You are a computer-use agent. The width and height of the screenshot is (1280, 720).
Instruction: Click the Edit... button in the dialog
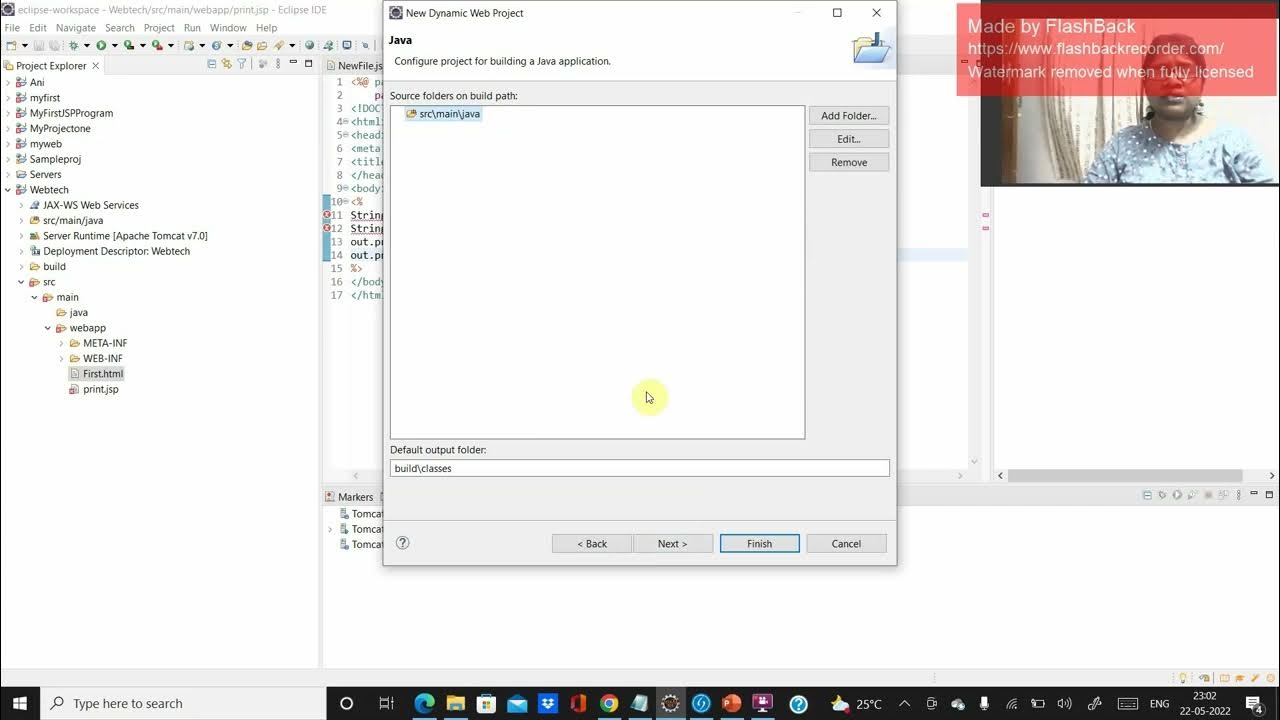point(848,139)
